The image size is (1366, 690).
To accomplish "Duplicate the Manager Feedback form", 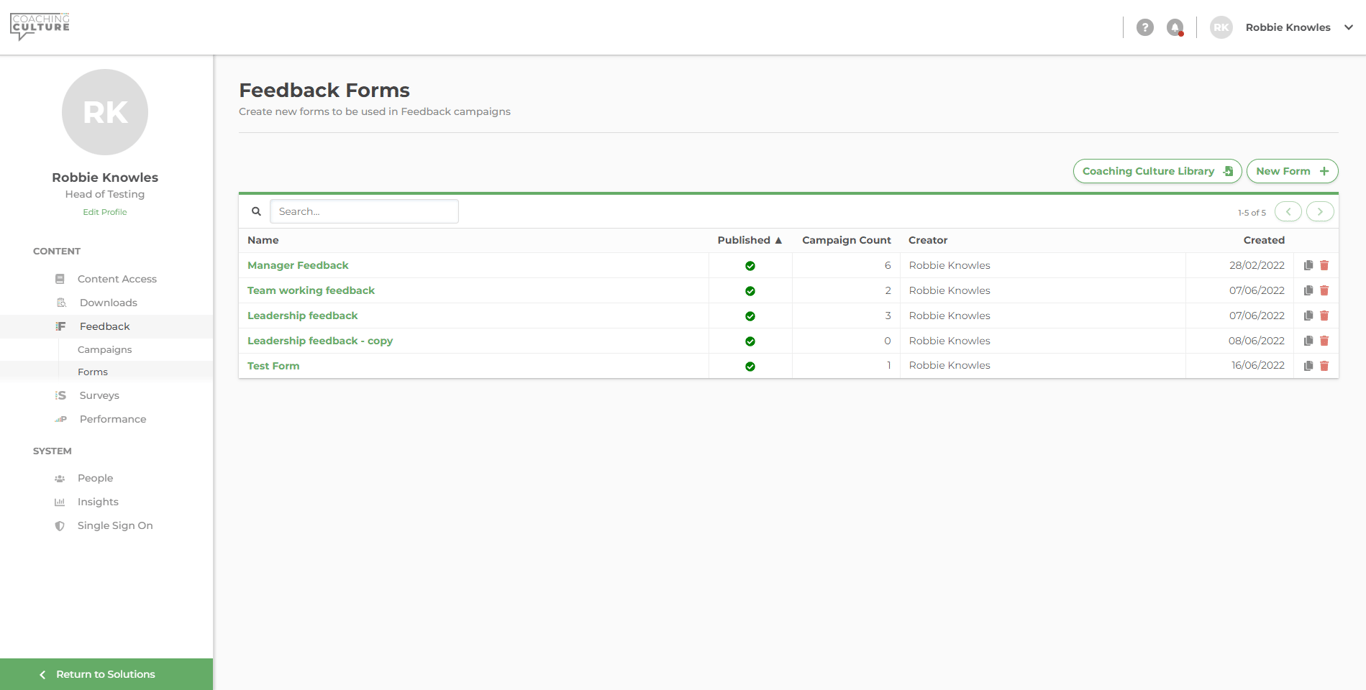I will tap(1308, 266).
